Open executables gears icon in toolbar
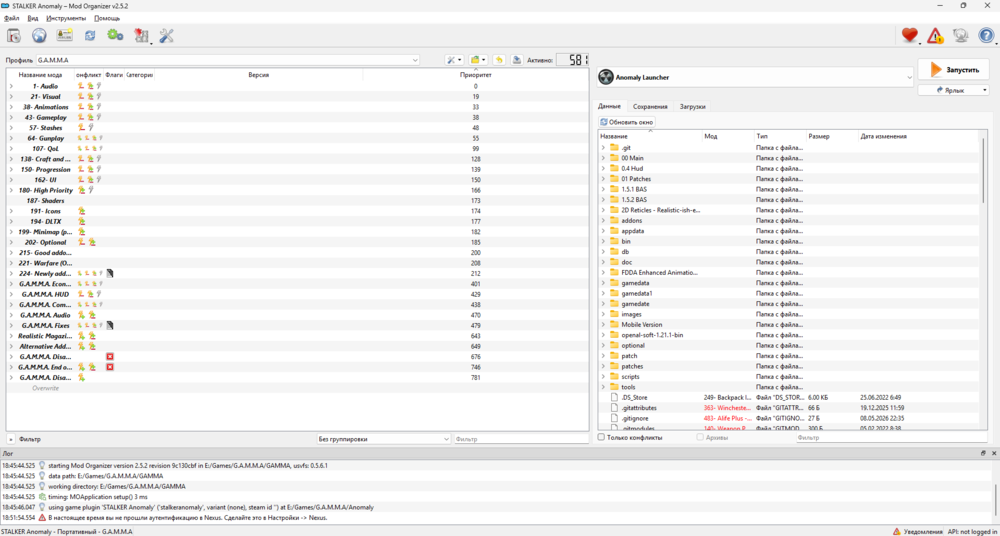 point(115,36)
